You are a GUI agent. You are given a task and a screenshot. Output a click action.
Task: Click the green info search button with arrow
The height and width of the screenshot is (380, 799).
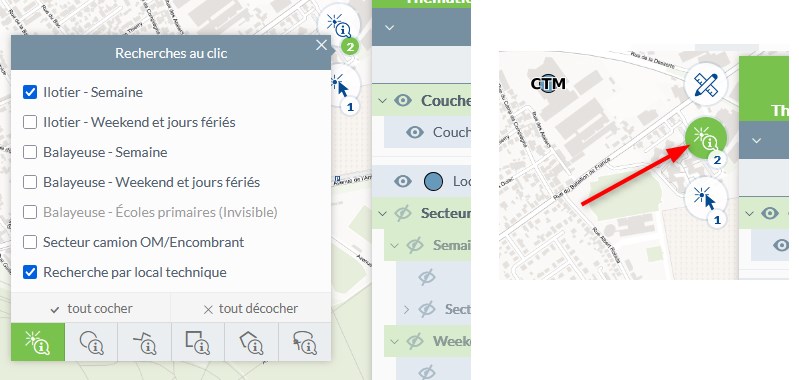point(705,138)
